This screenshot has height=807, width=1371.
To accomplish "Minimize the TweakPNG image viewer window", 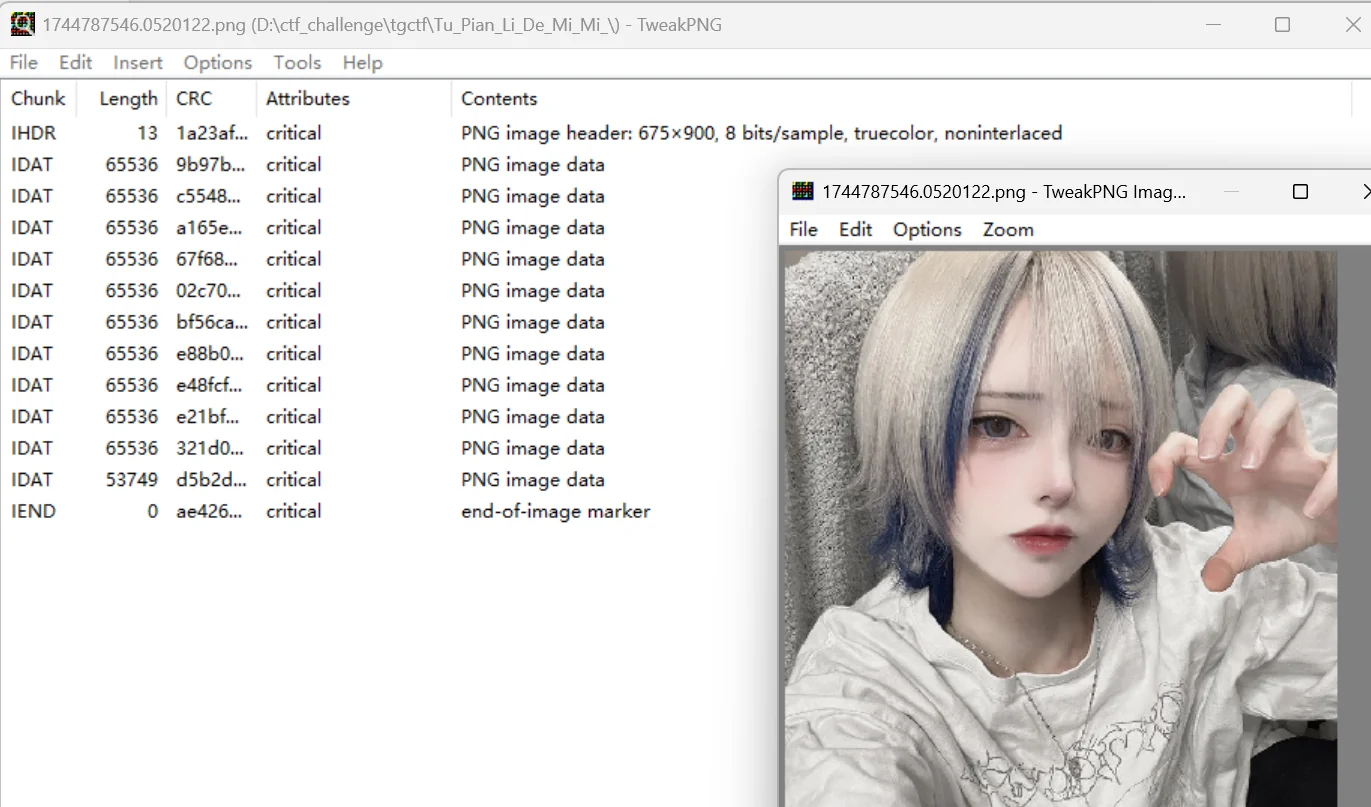I will click(1231, 192).
